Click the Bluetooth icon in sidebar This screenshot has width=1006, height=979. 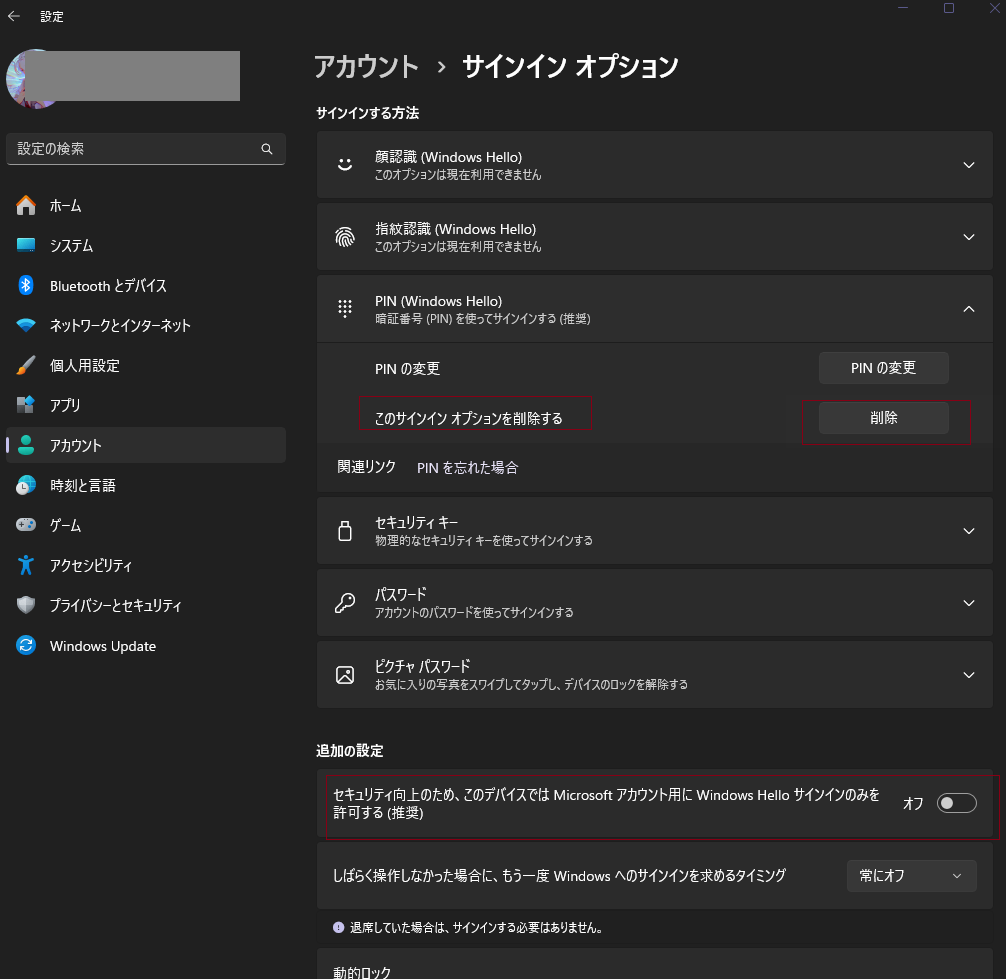pyautogui.click(x=26, y=285)
